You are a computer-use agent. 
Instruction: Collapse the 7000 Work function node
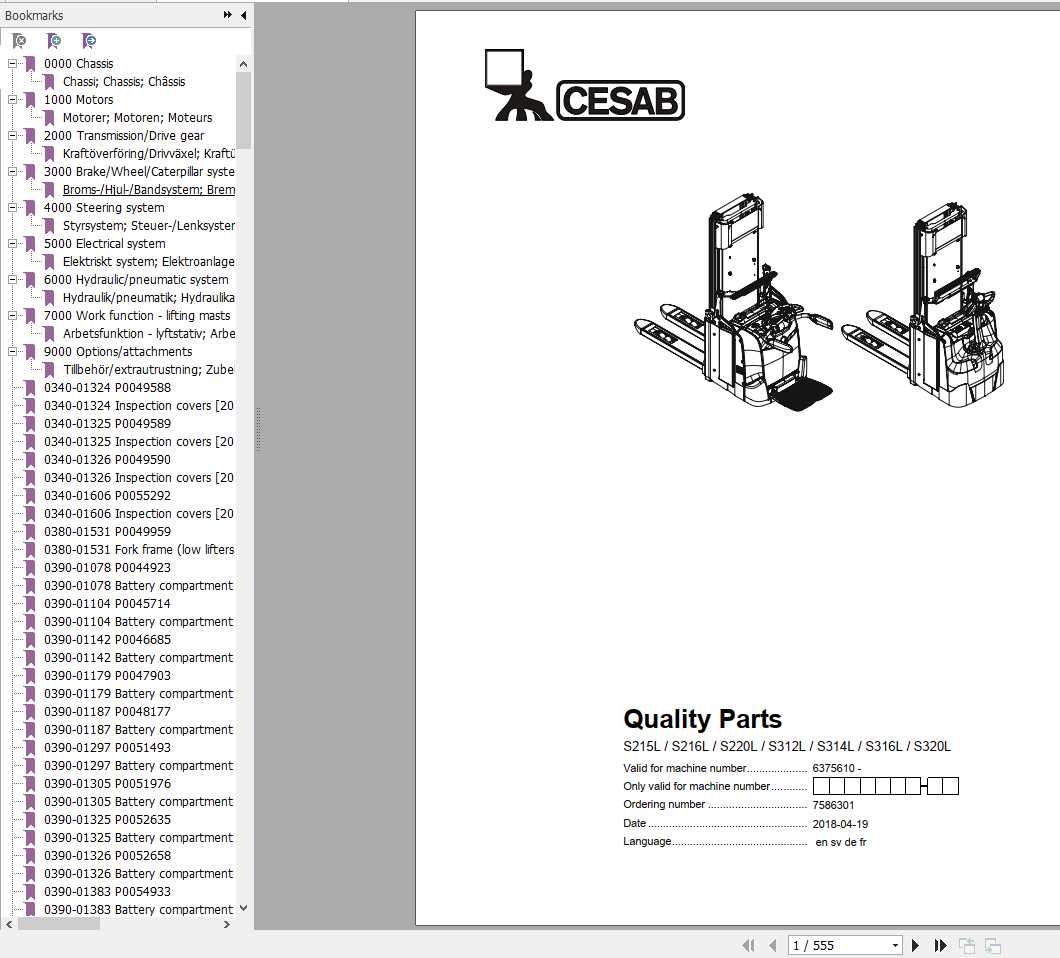tap(12, 315)
